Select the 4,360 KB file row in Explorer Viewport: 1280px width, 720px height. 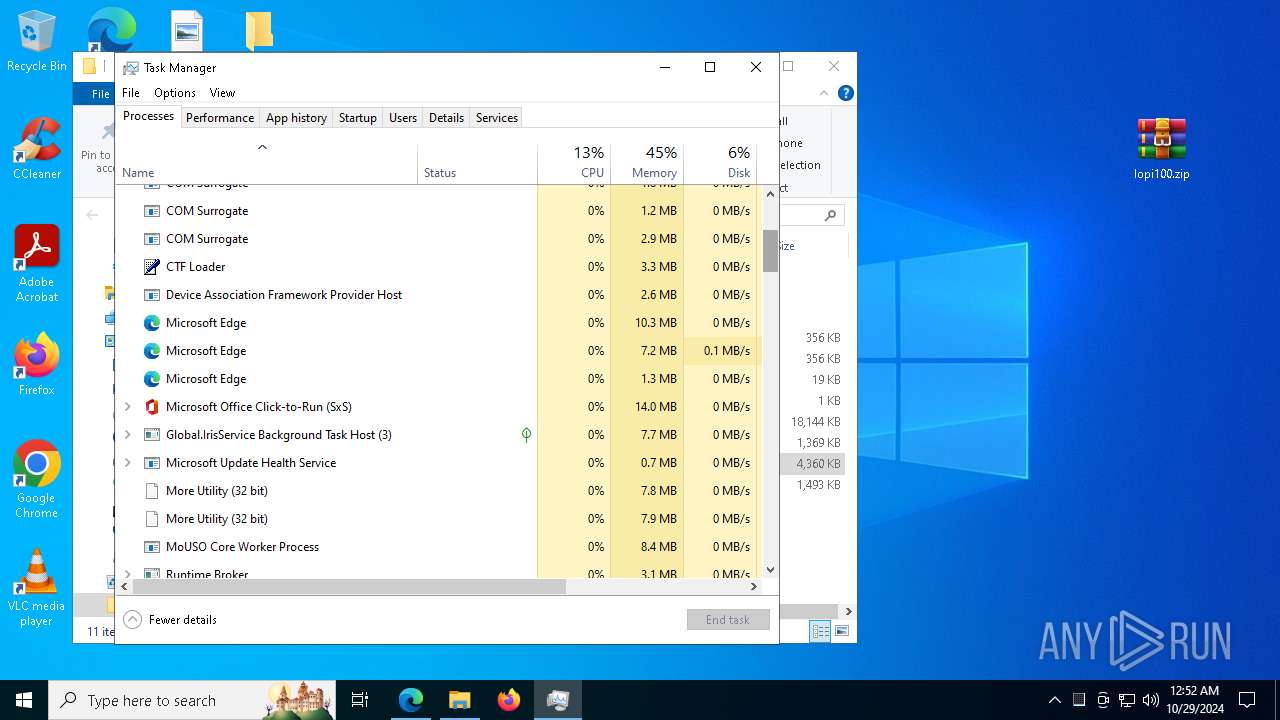[x=813, y=464]
